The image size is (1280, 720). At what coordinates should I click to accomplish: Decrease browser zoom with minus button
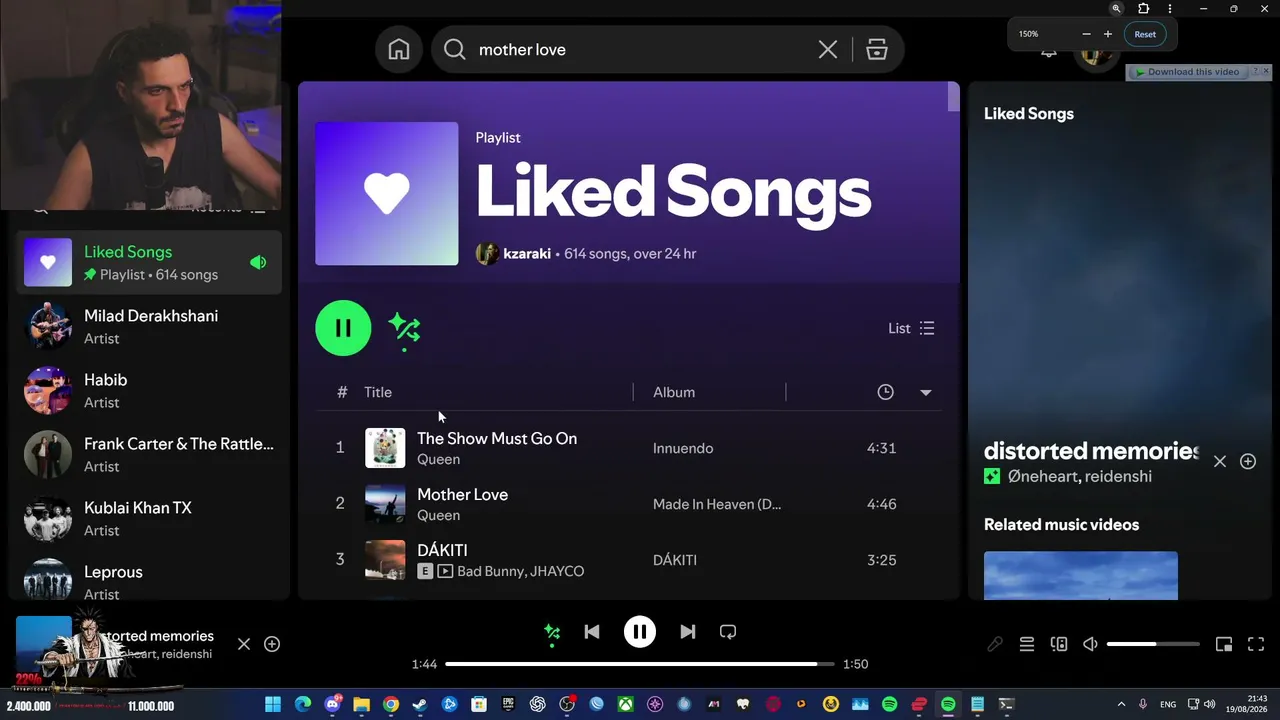click(x=1086, y=34)
